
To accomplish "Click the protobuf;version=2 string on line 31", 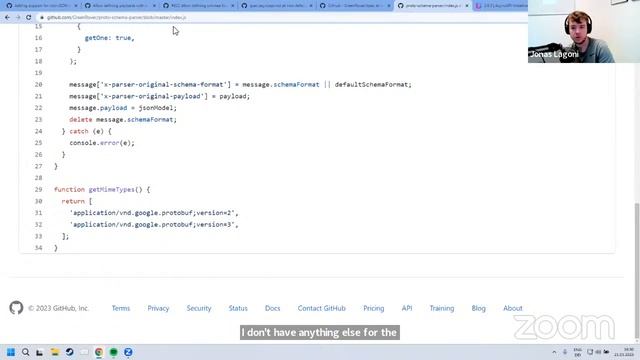I will point(154,213).
